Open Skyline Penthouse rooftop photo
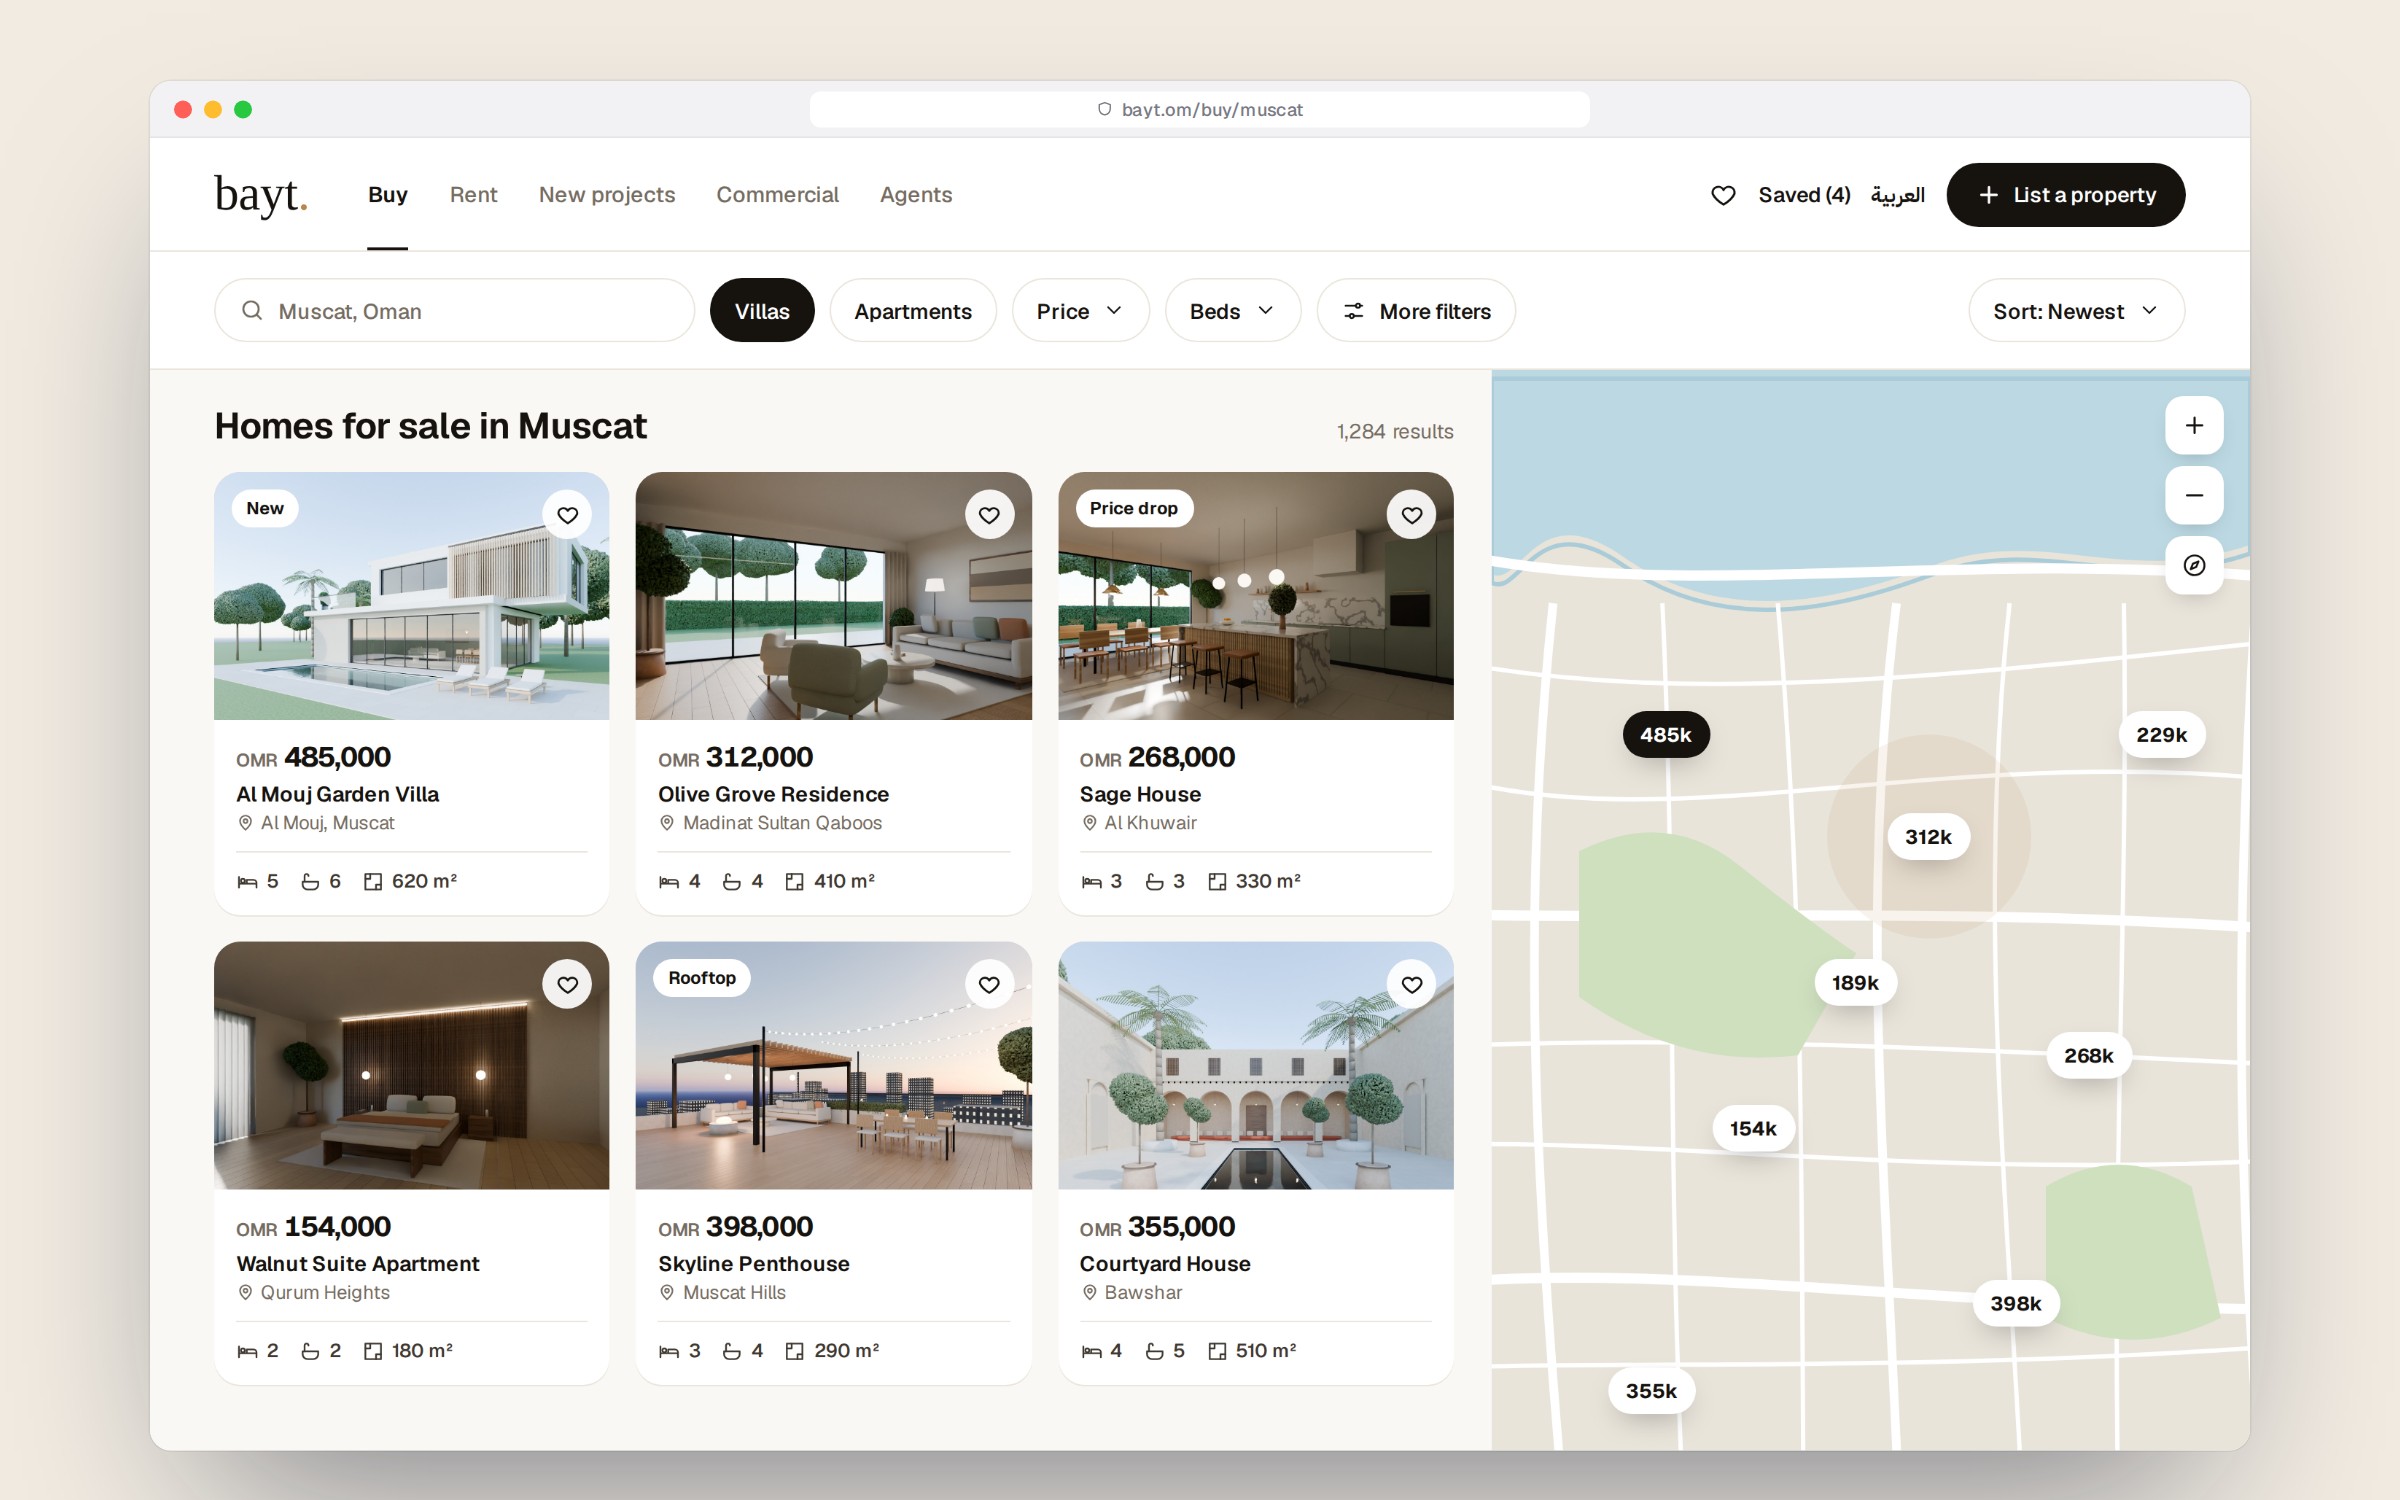The image size is (2400, 1500). [x=833, y=1066]
